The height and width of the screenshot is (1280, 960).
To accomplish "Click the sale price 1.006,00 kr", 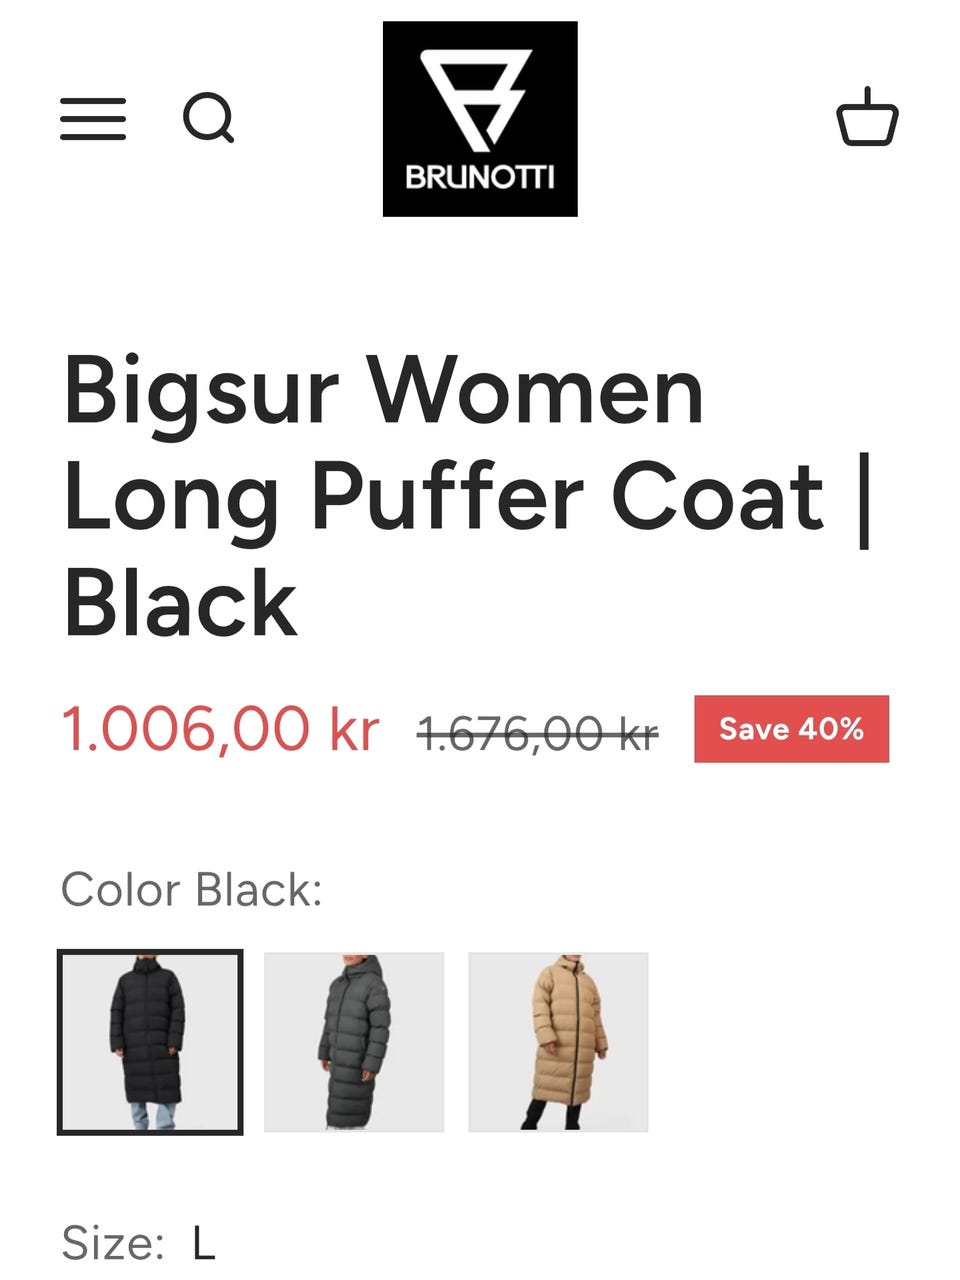I will [221, 729].
